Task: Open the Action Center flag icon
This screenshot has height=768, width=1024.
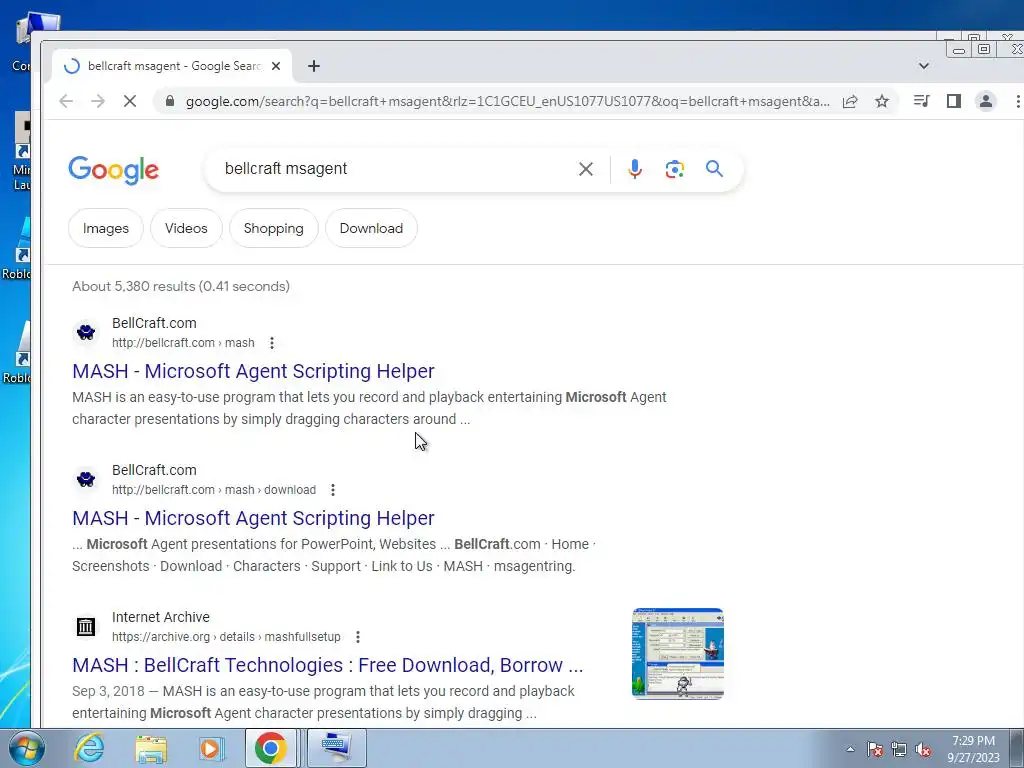Action: [875, 749]
